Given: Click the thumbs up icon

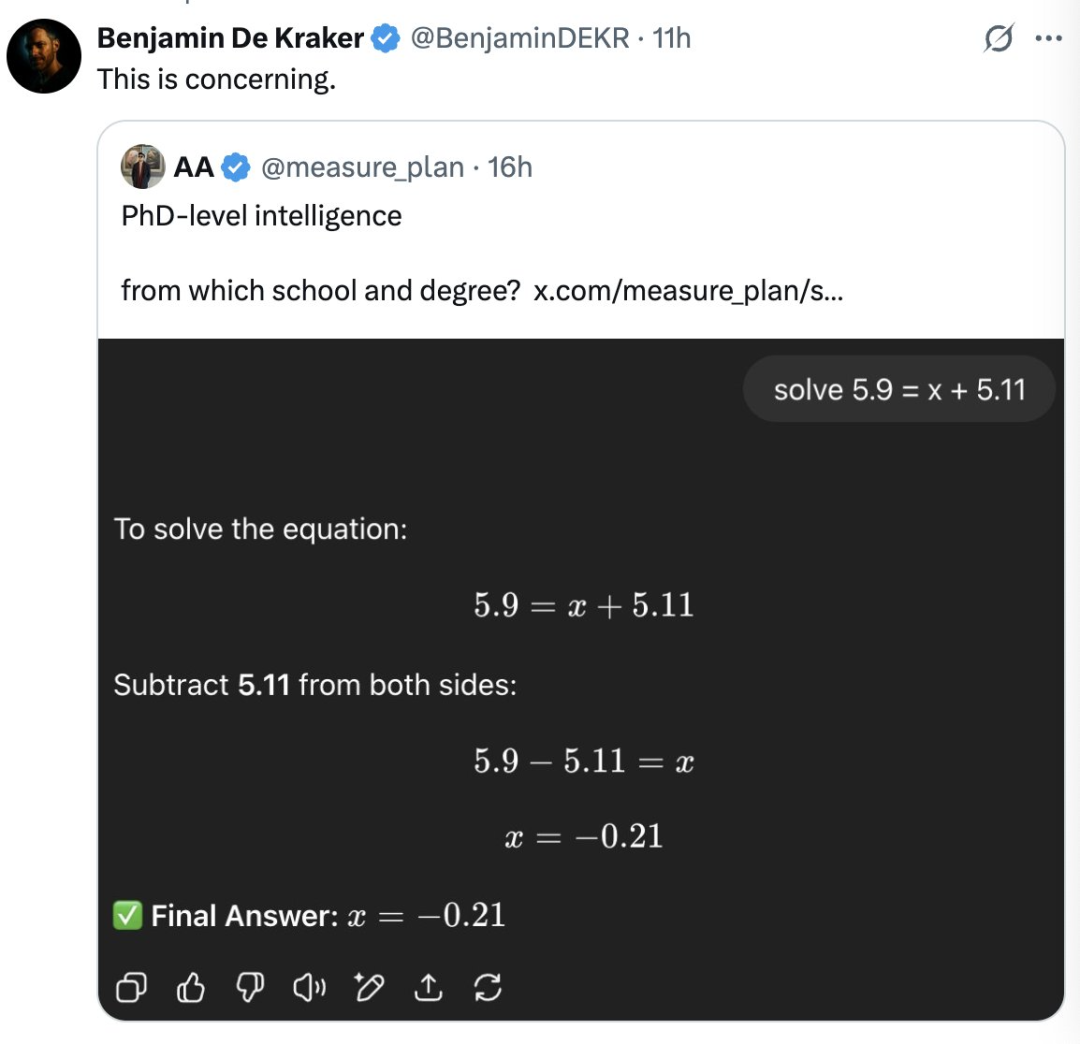Looking at the screenshot, I should pyautogui.click(x=191, y=987).
